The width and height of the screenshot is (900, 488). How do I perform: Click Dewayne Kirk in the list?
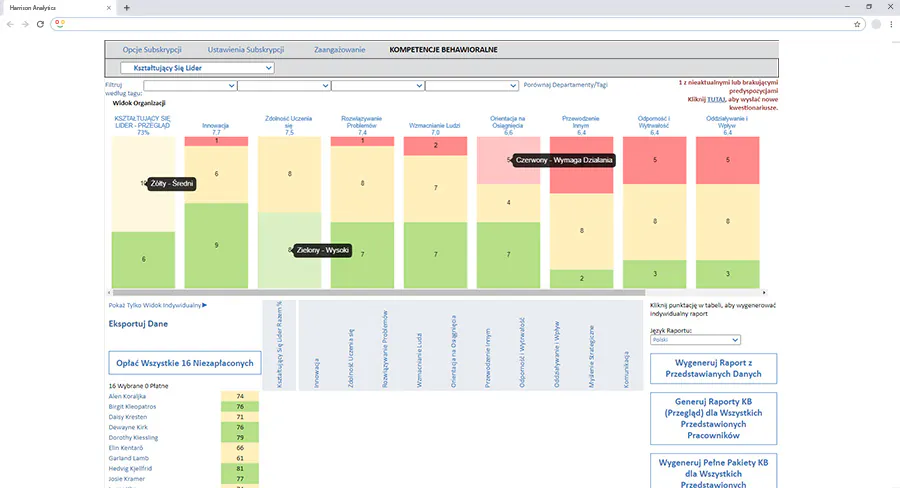point(128,427)
